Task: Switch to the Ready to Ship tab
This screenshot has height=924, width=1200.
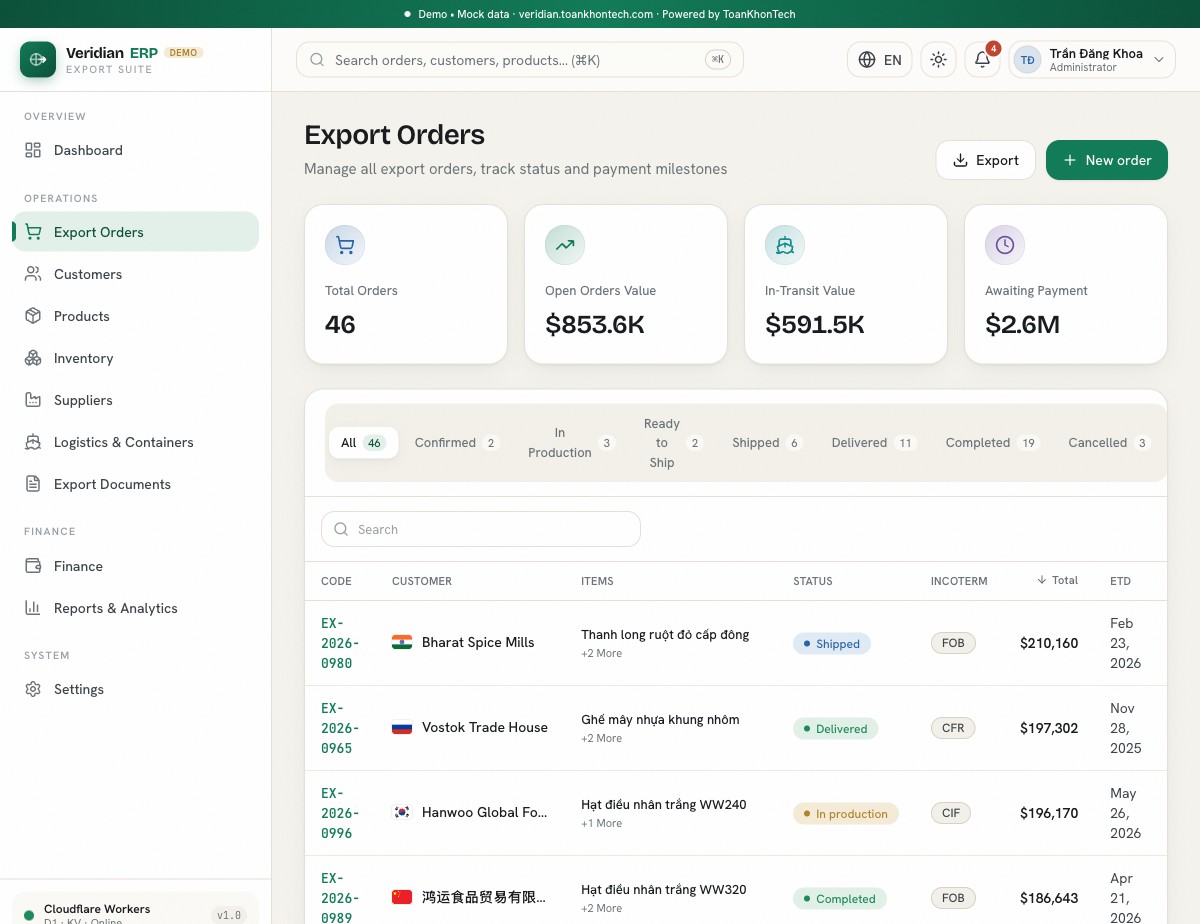Action: 672,443
